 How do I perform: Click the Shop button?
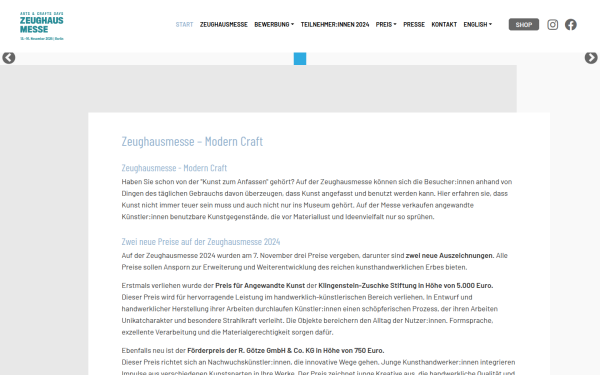tap(524, 24)
